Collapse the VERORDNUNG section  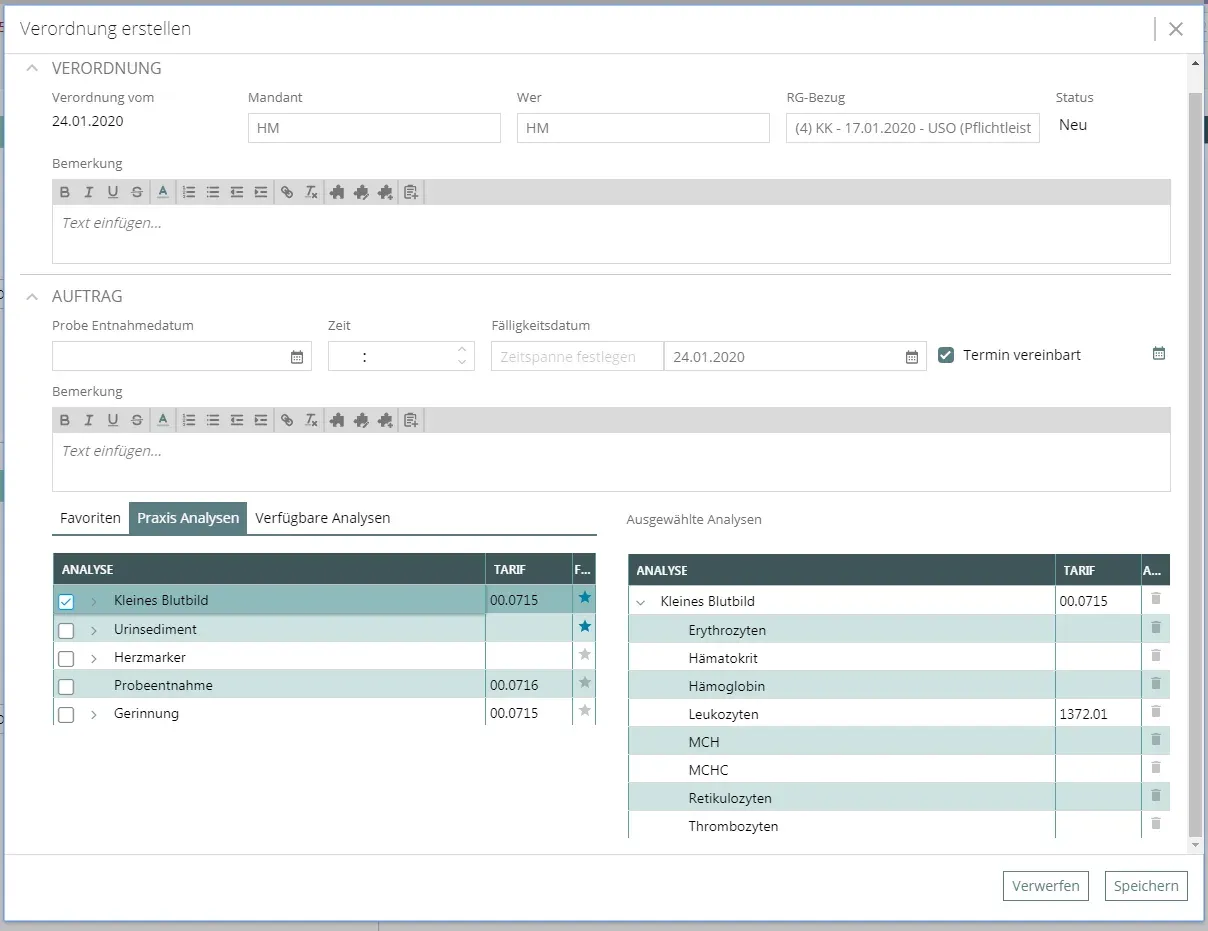click(x=32, y=69)
